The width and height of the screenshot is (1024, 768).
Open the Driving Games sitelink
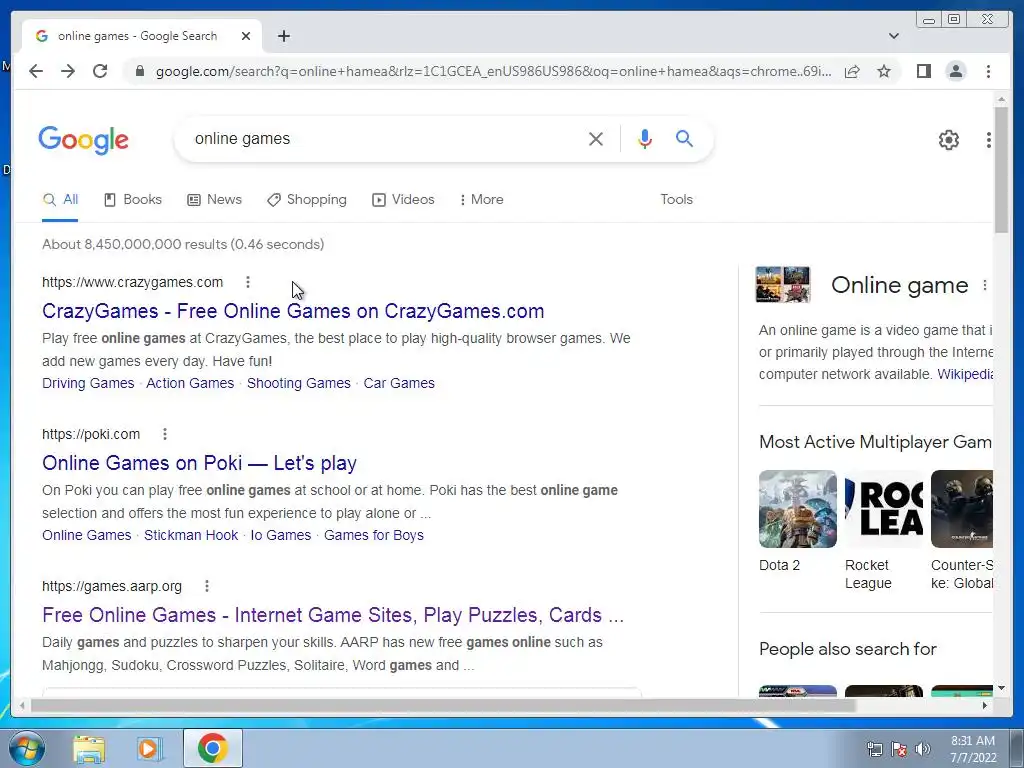click(88, 383)
